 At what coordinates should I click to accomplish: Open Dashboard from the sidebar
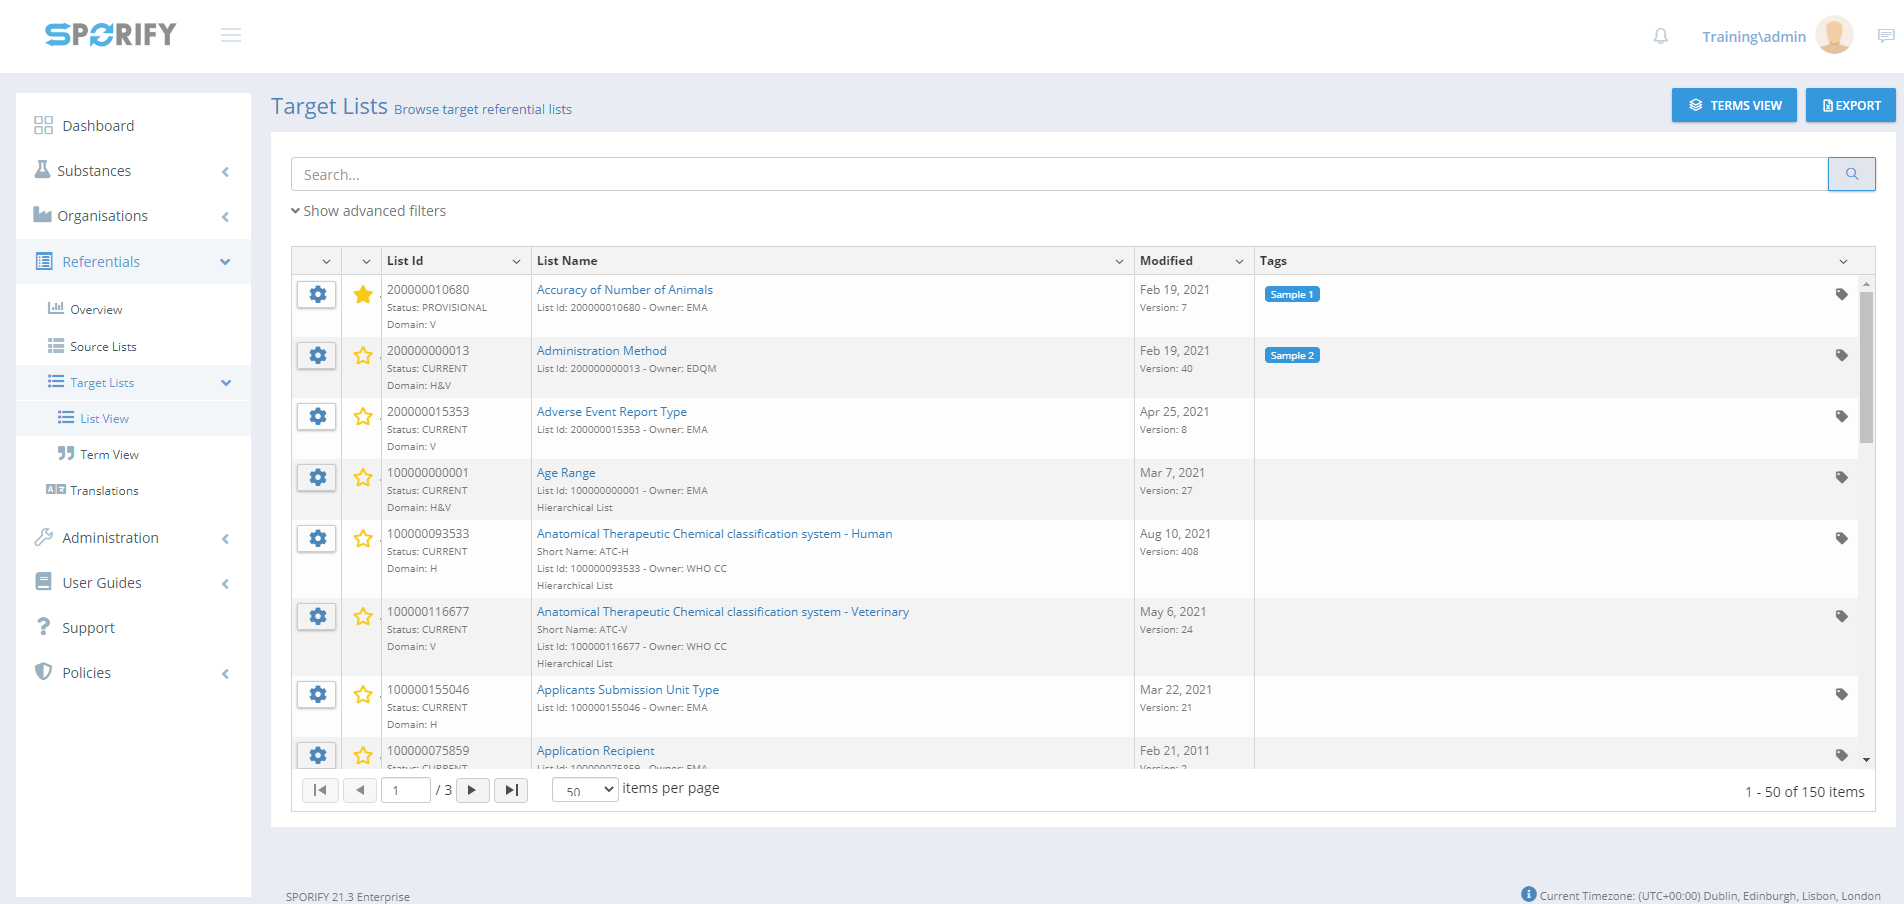tap(98, 126)
